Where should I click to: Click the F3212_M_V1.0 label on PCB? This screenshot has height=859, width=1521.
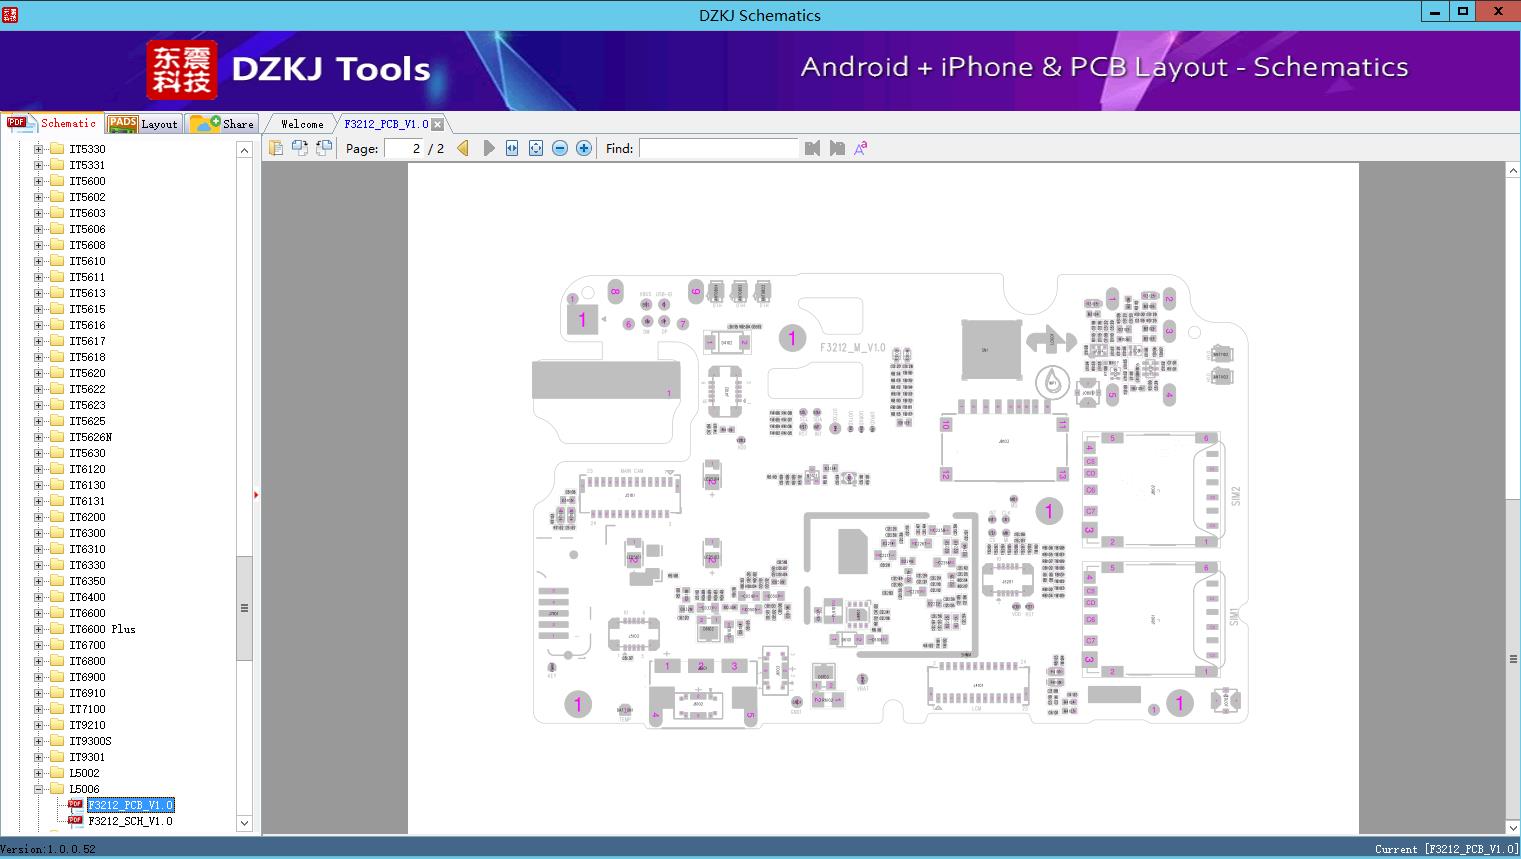pos(852,347)
